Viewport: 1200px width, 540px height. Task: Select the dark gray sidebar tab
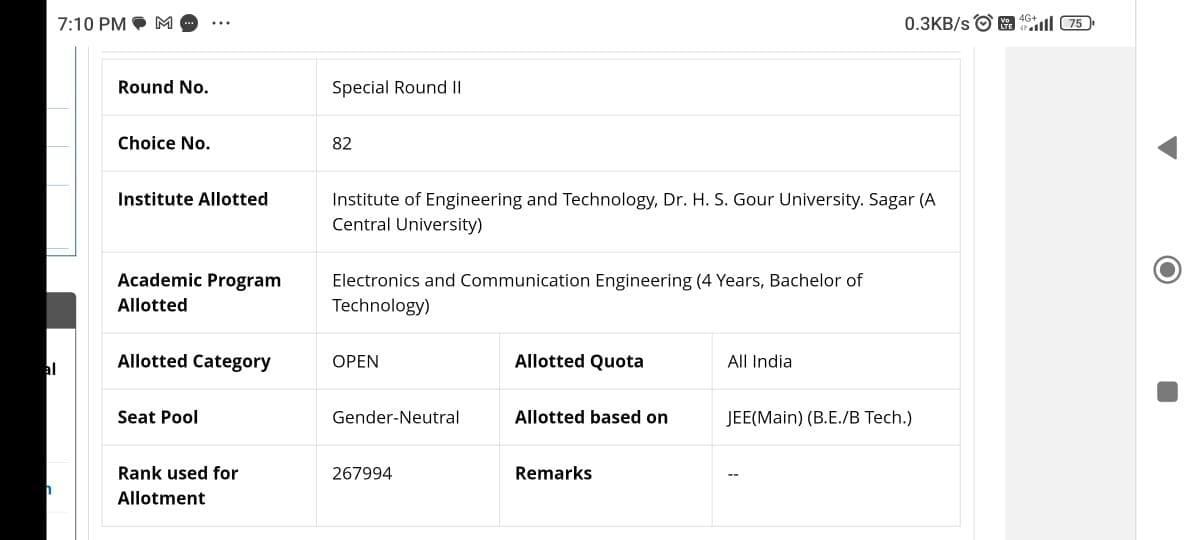click(x=60, y=310)
